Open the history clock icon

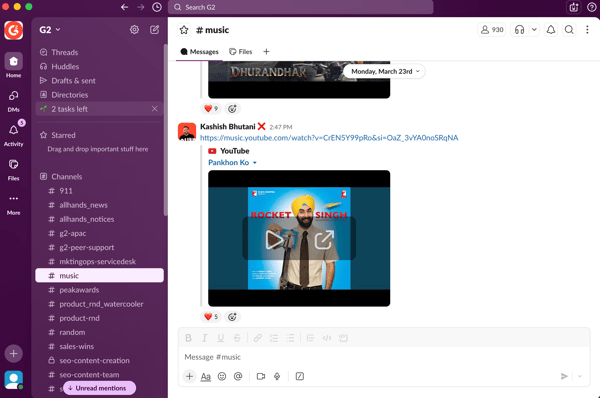(157, 7)
